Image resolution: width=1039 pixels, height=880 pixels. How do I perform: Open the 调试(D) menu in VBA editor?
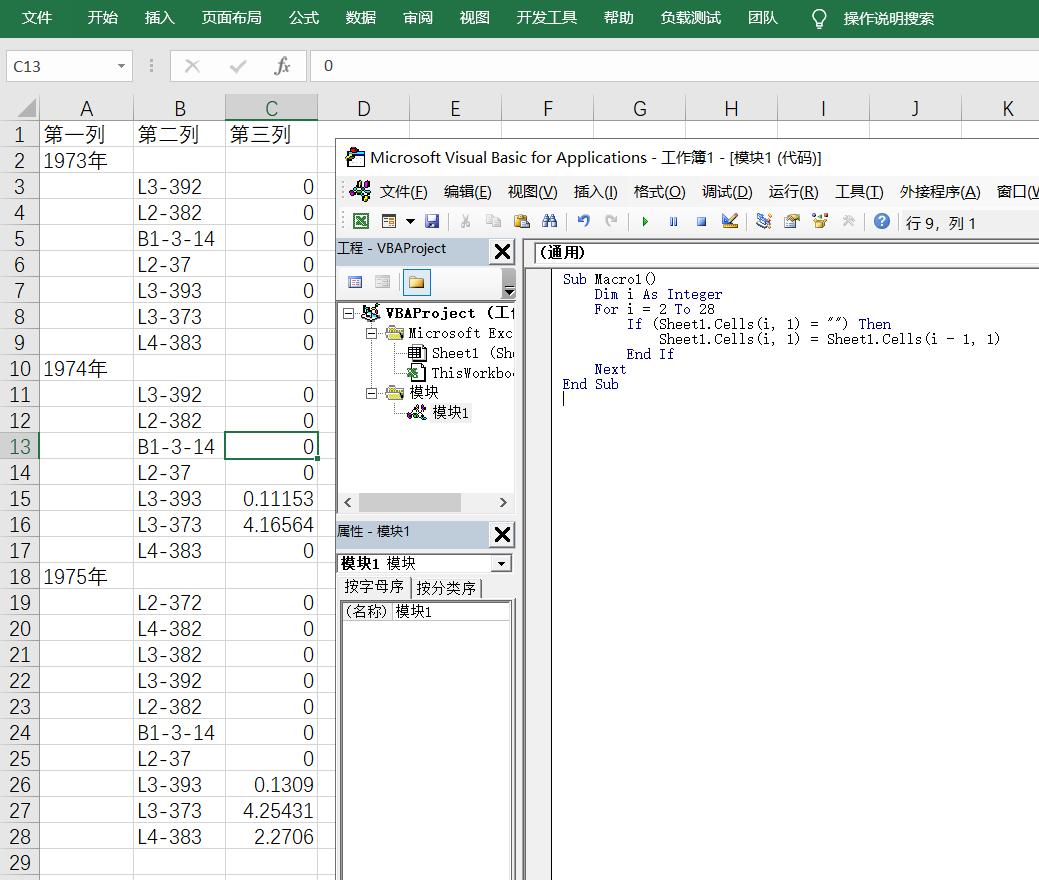point(726,192)
